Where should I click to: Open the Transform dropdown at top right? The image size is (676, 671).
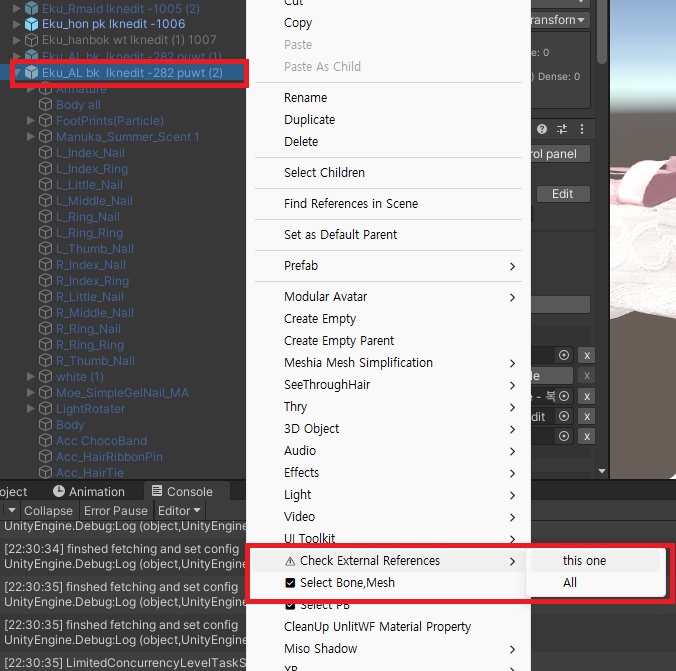[x=559, y=20]
